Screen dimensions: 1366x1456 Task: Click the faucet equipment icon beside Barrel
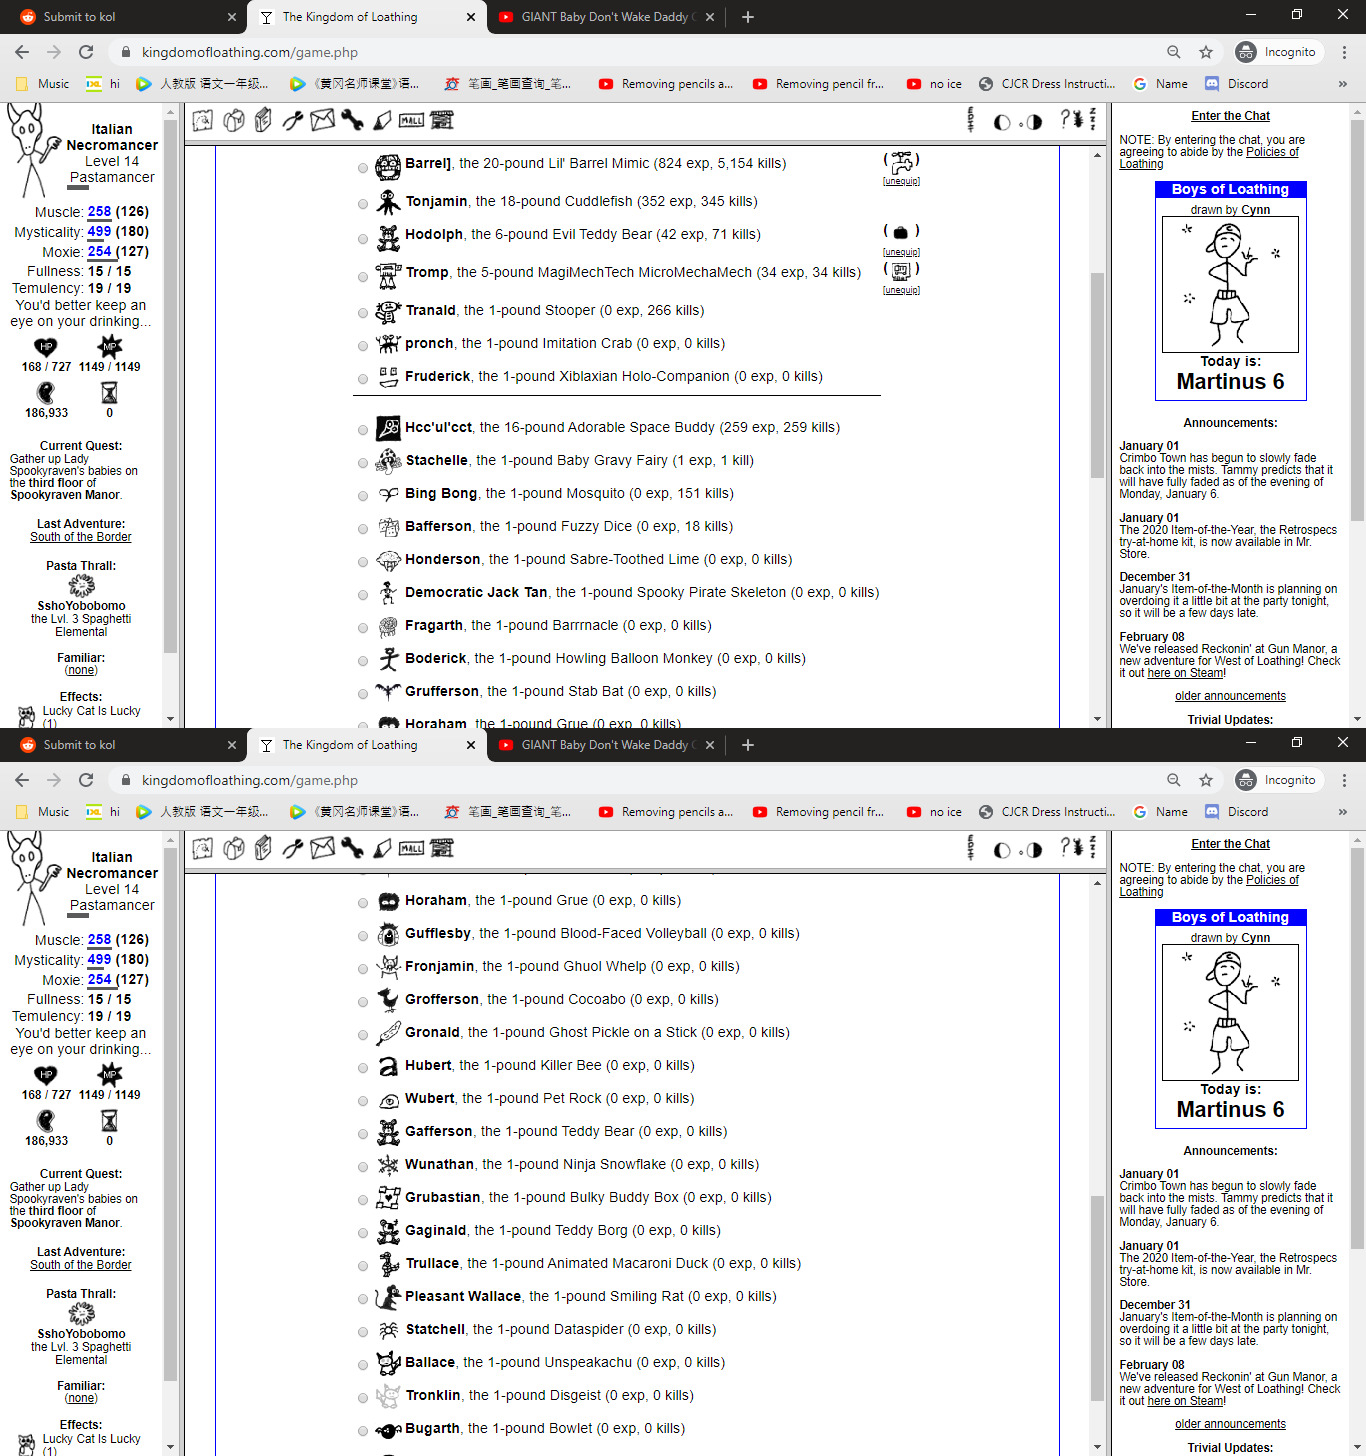(x=901, y=162)
